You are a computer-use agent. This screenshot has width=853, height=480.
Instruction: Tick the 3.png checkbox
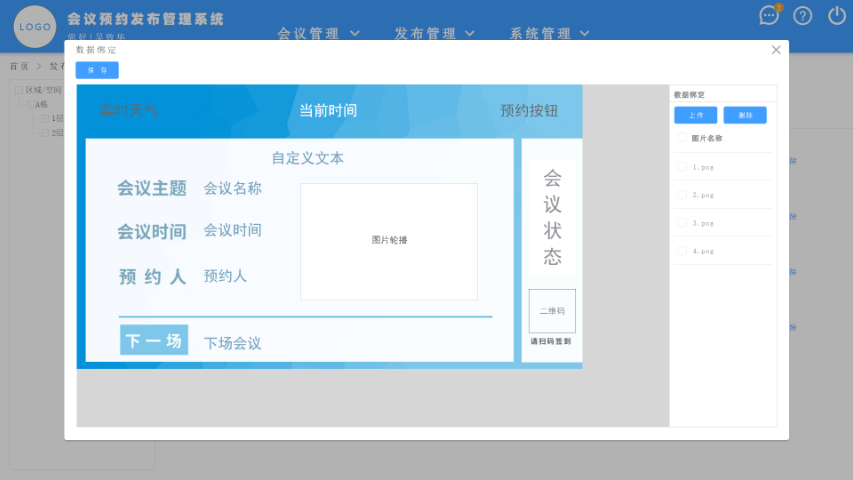(683, 223)
